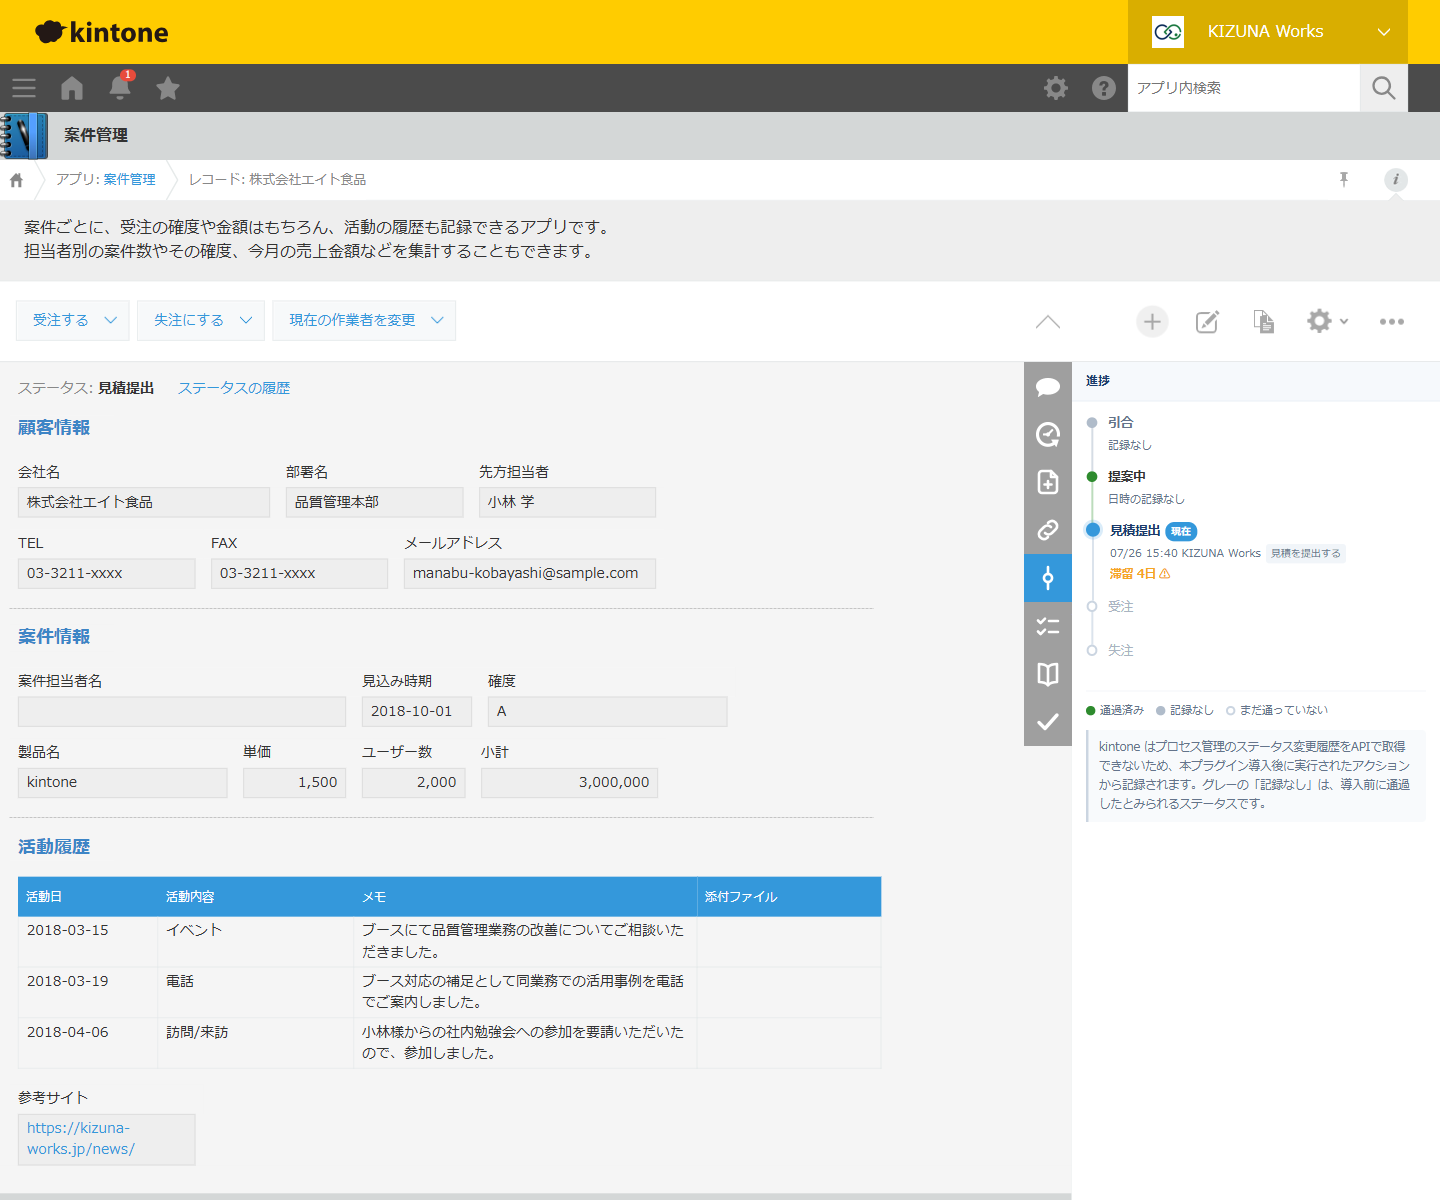1440x1200 pixels.
Task: Select 2018-03-19 activity row date
Action: (67, 981)
